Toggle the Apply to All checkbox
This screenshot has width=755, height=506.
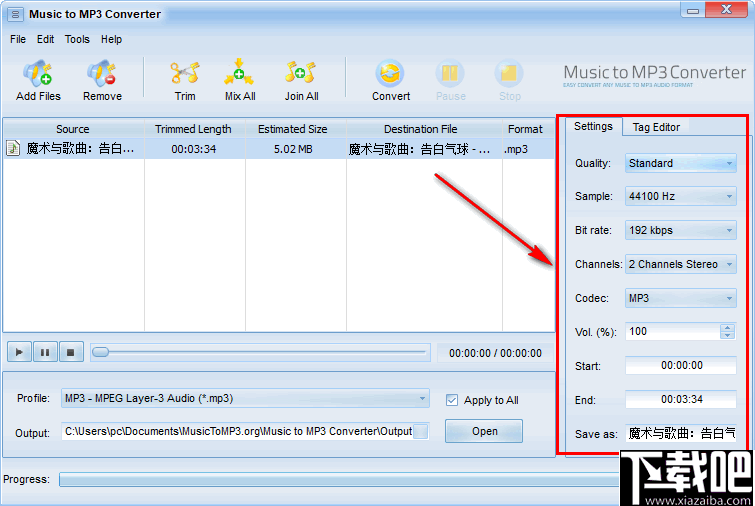tap(452, 400)
